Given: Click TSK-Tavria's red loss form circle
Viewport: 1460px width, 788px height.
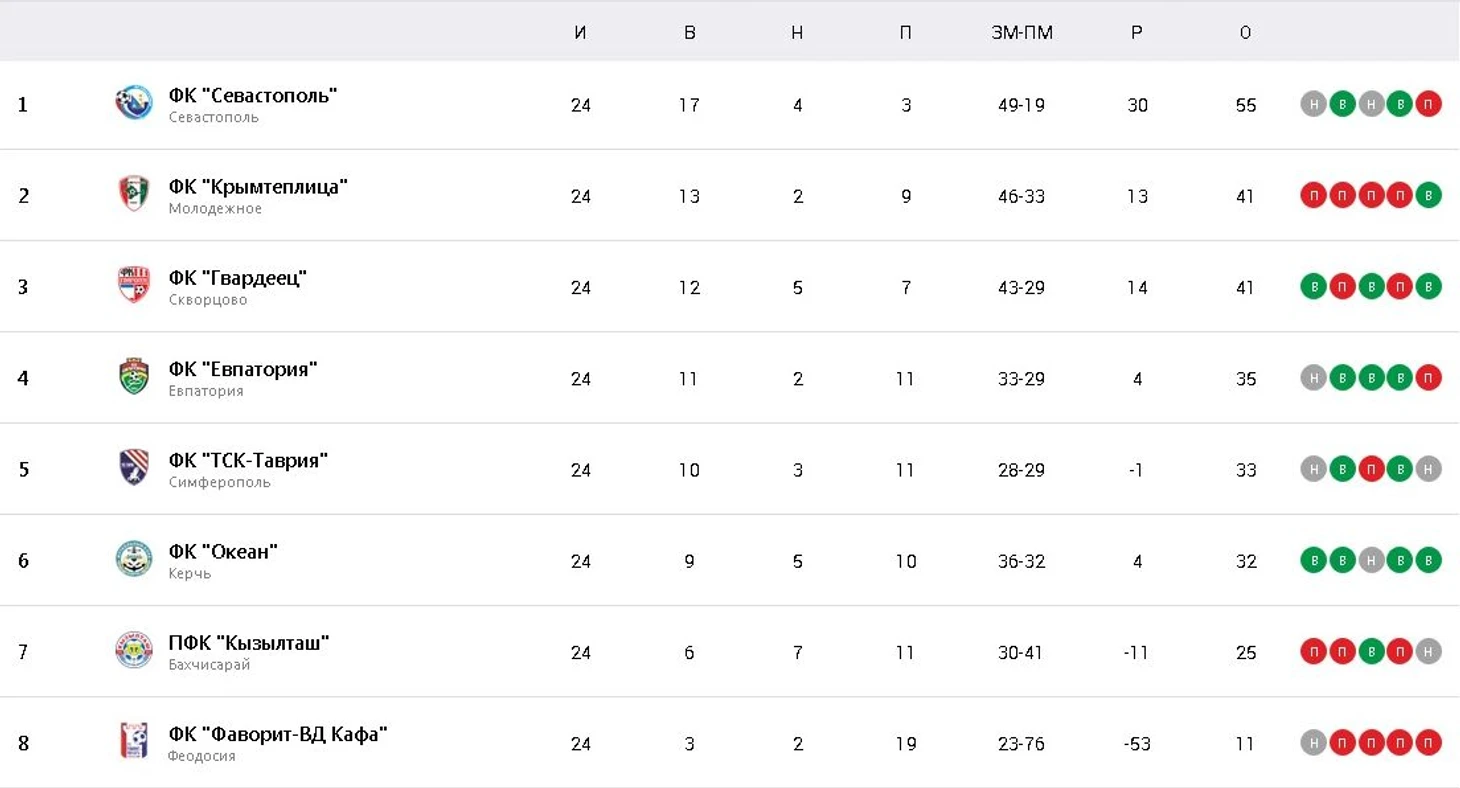Looking at the screenshot, I should point(1371,470).
